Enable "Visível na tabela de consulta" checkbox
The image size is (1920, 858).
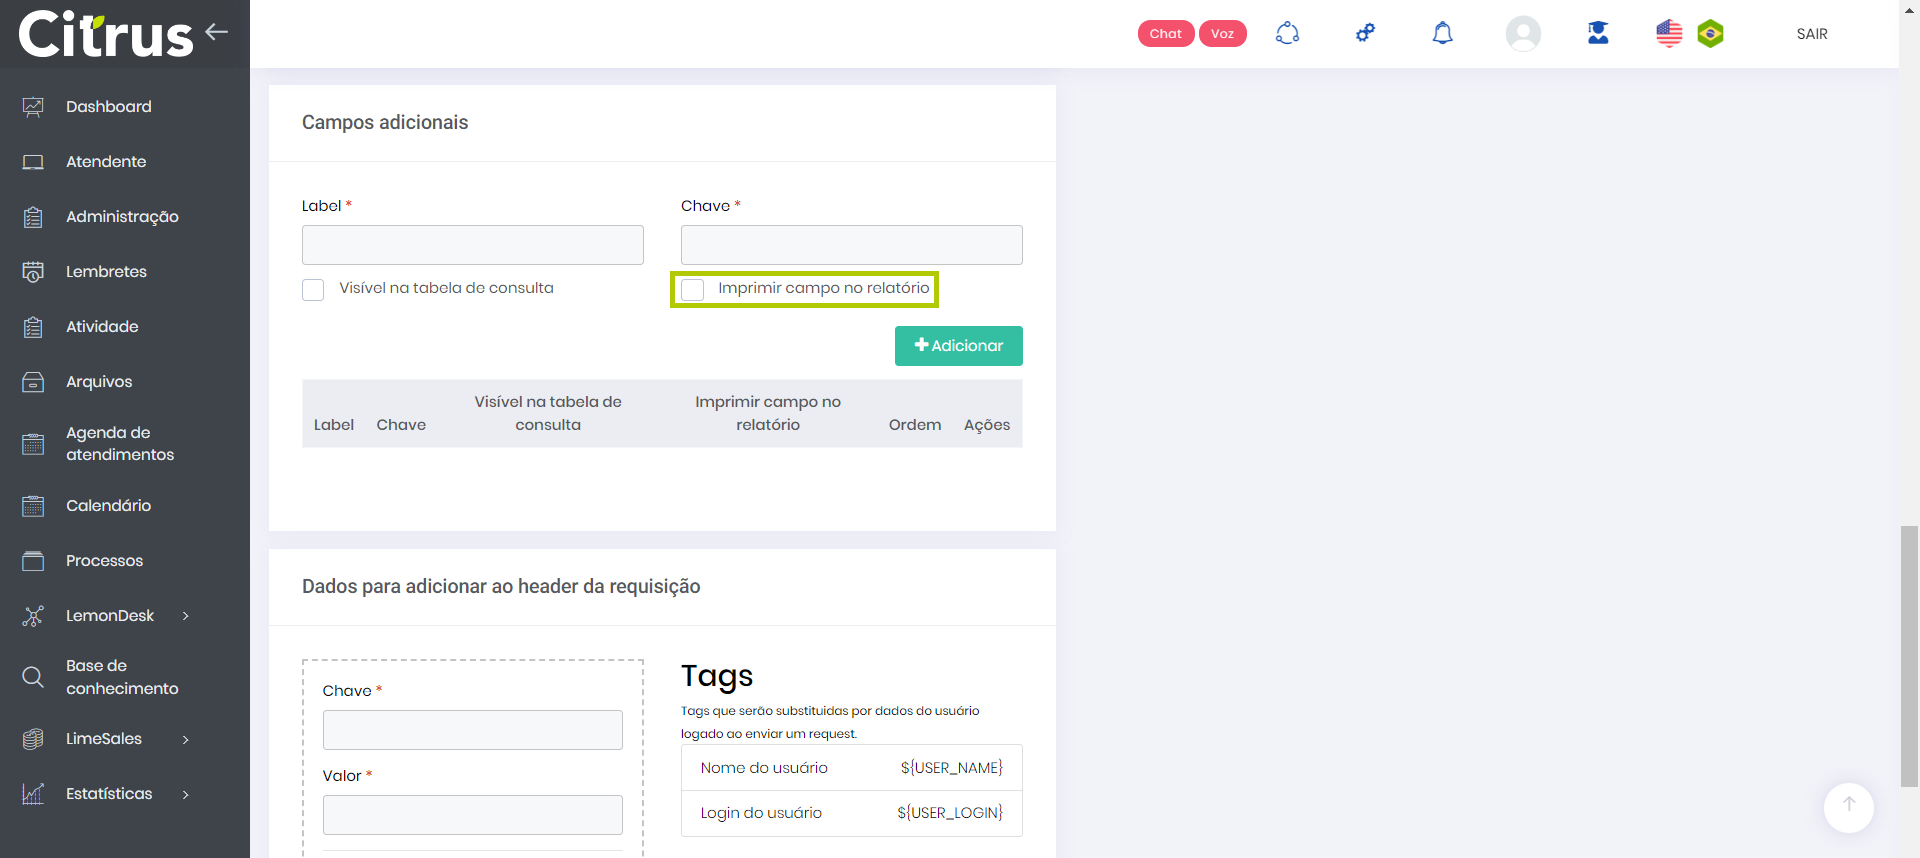point(313,290)
